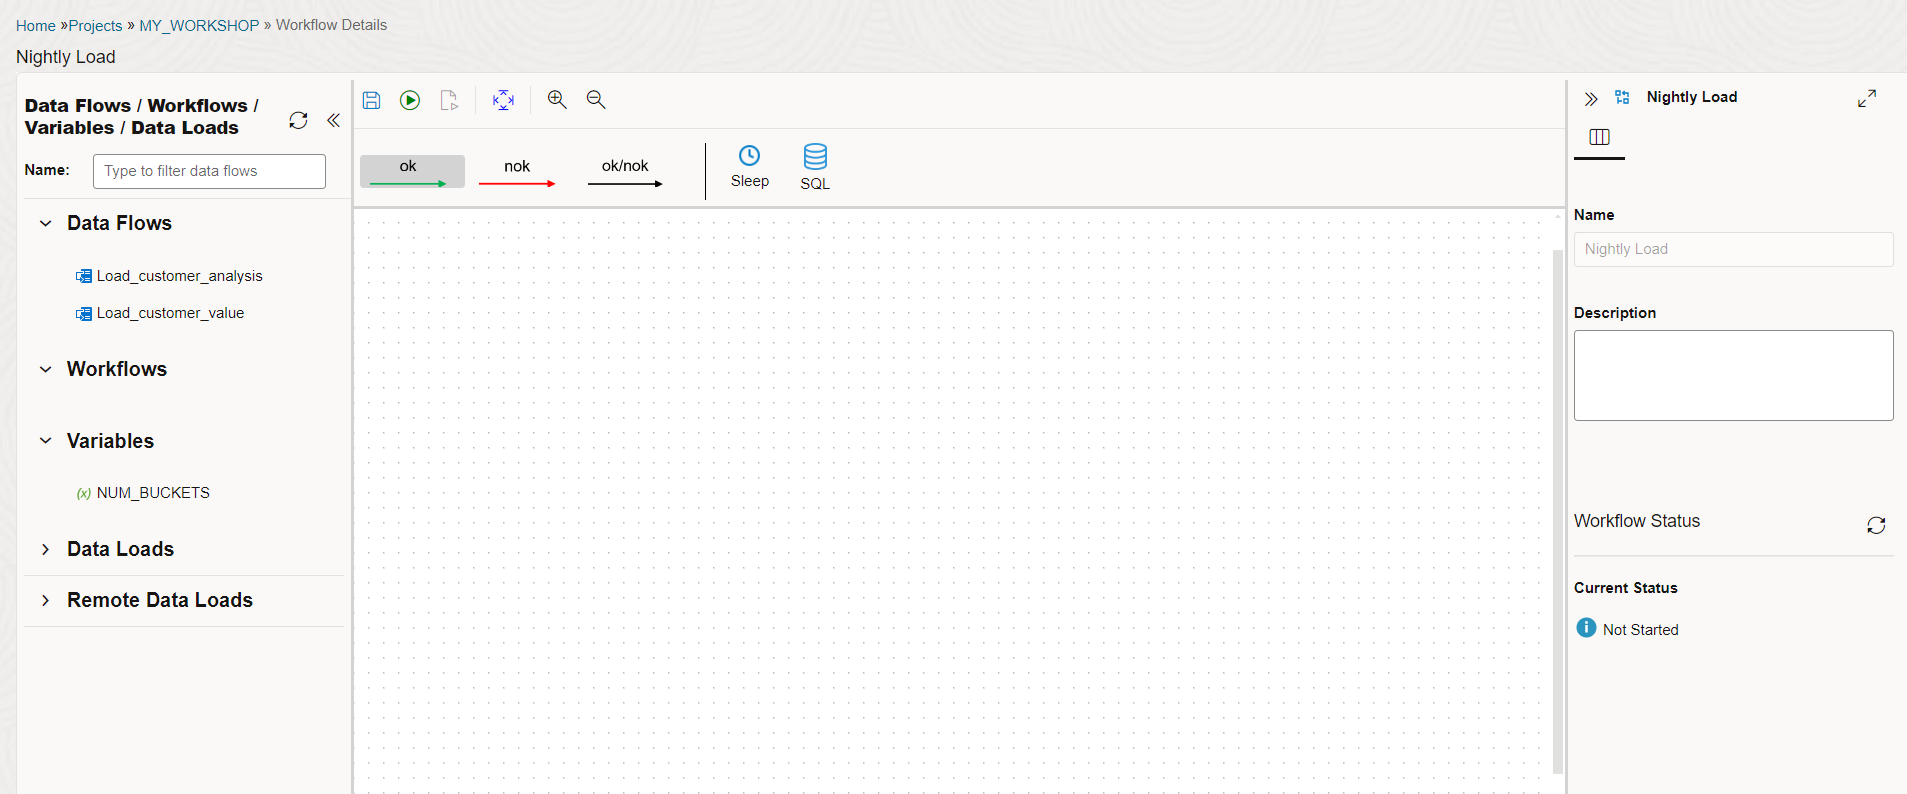This screenshot has height=794, width=1907.
Task: Click the Data Loads heading text
Action: point(120,549)
